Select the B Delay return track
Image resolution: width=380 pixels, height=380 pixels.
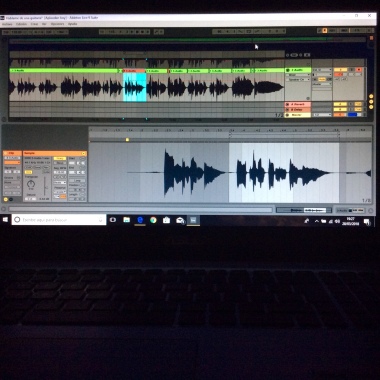[x=298, y=109]
